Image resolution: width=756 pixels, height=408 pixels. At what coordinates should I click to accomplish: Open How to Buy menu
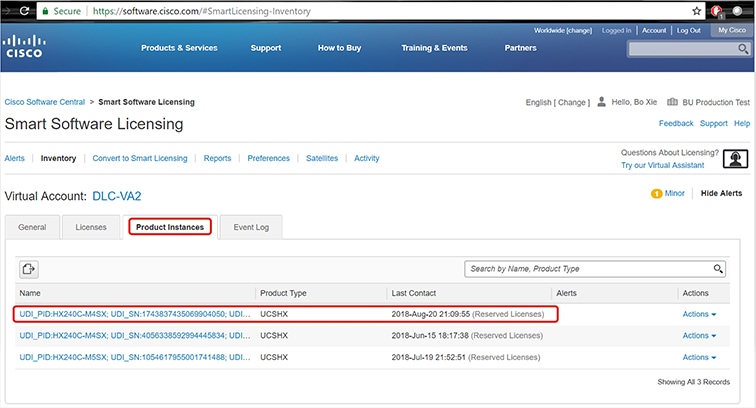pyautogui.click(x=339, y=48)
